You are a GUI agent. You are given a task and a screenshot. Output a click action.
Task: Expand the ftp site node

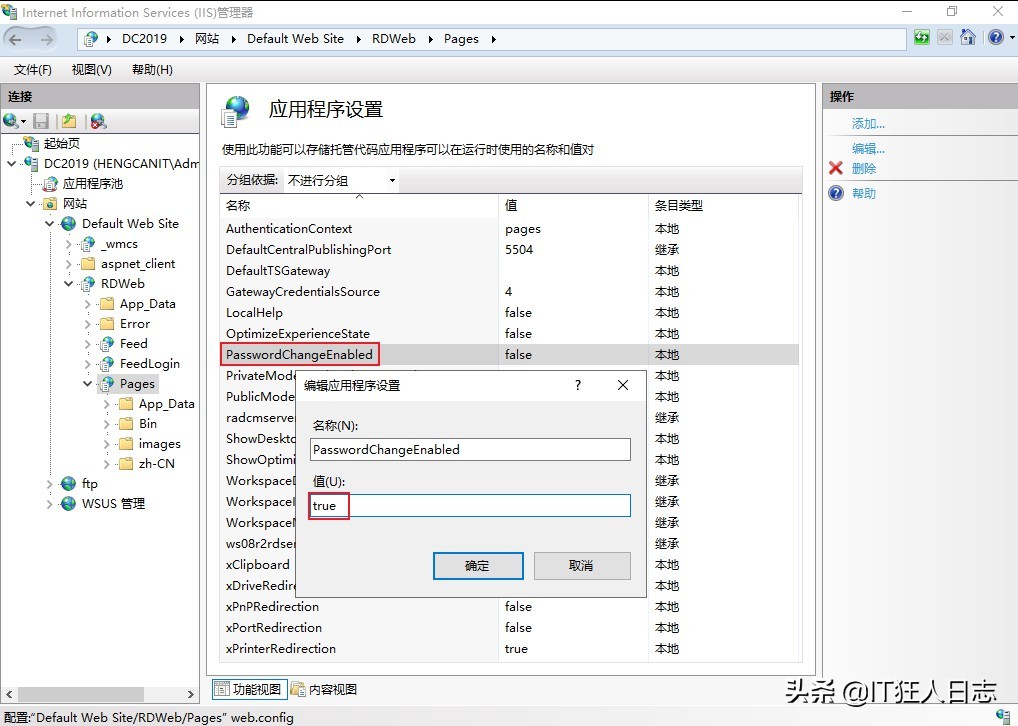(x=49, y=484)
